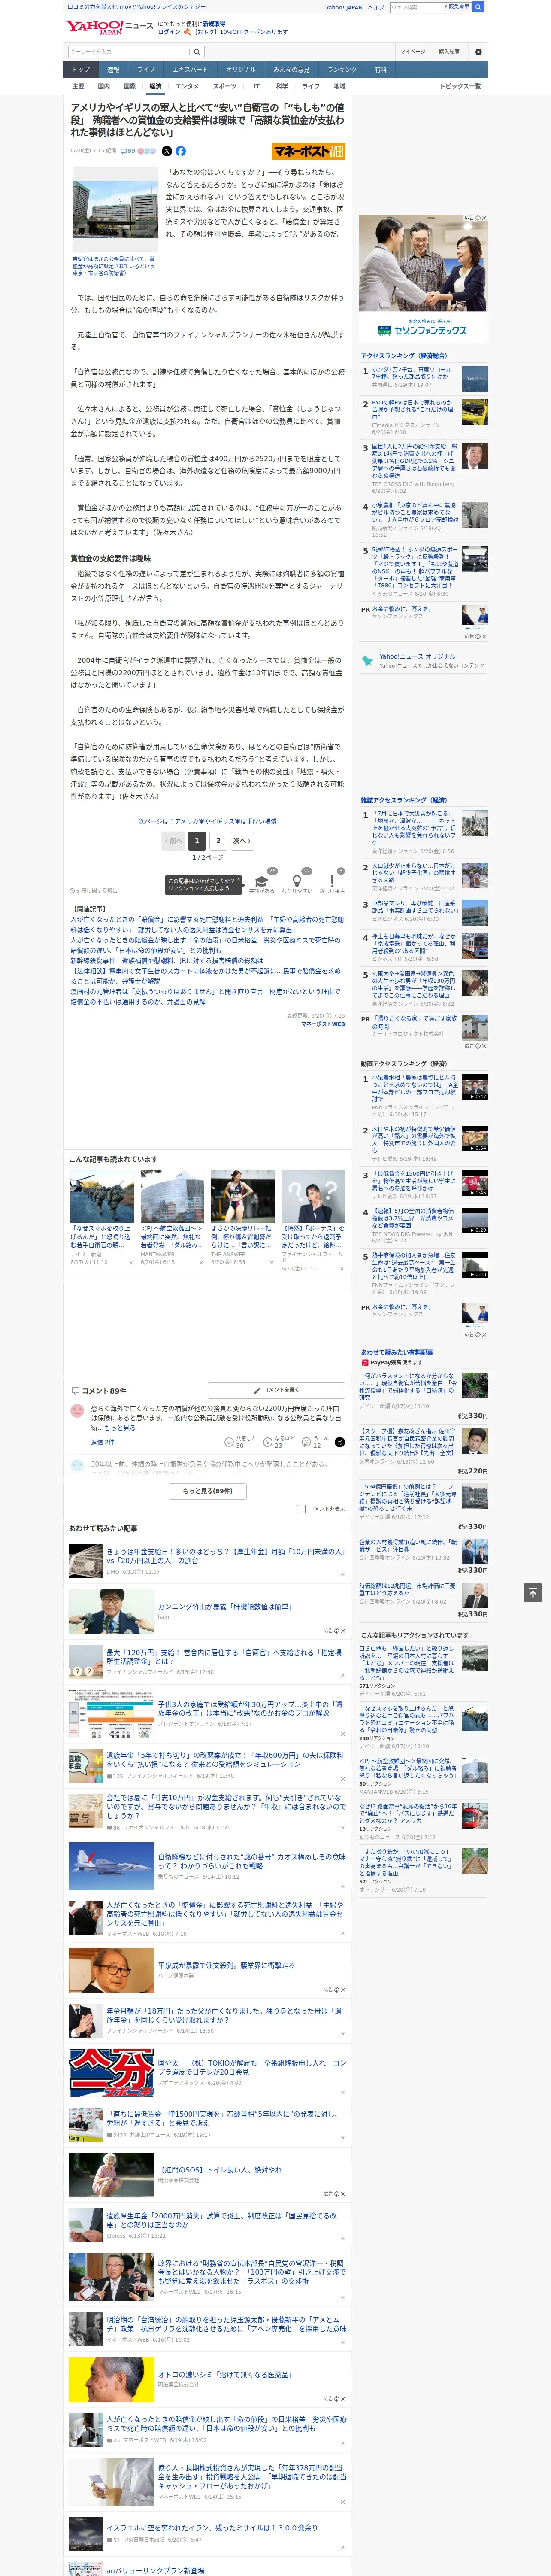Select the トップ navigation tab
This screenshot has width=551, height=2576.
pyautogui.click(x=81, y=70)
